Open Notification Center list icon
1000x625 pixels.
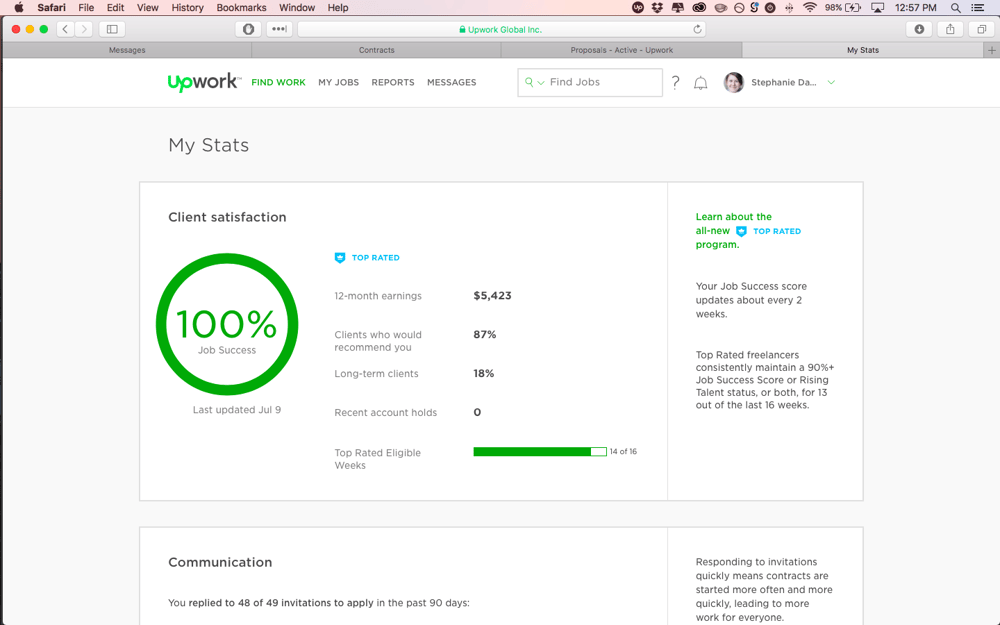click(977, 8)
